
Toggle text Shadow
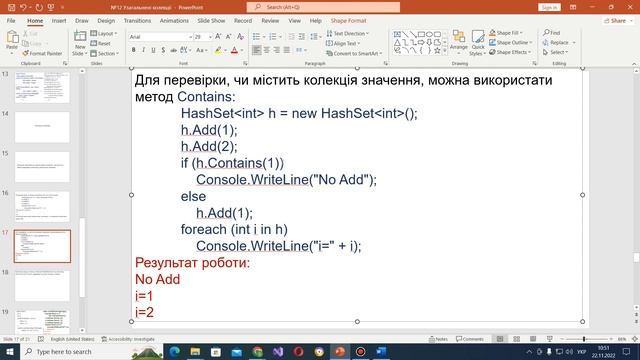(x=163, y=50)
